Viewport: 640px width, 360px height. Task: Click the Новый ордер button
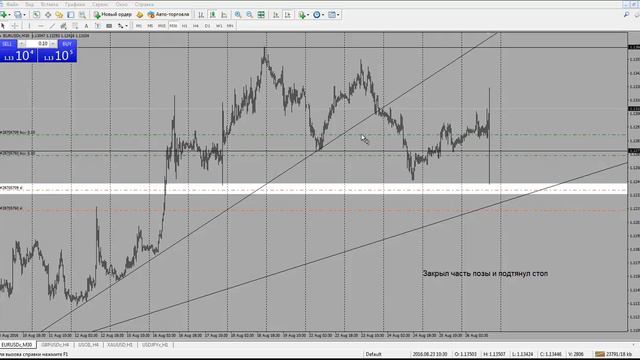coord(113,15)
